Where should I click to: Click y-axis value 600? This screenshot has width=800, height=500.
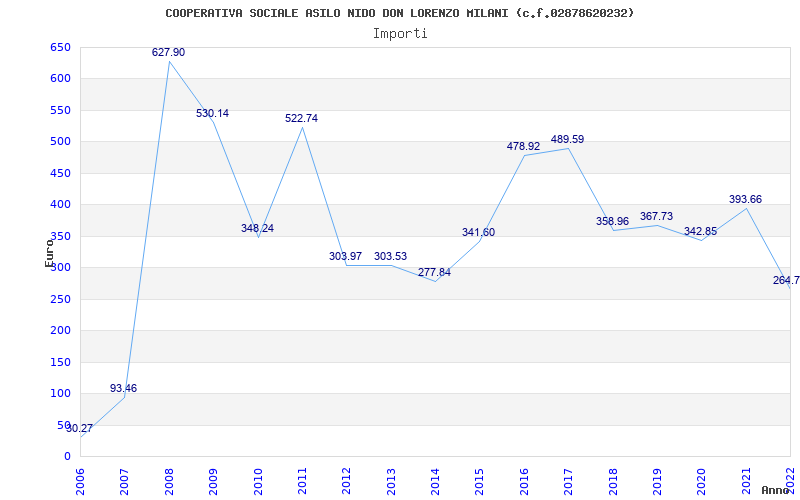[x=60, y=79]
